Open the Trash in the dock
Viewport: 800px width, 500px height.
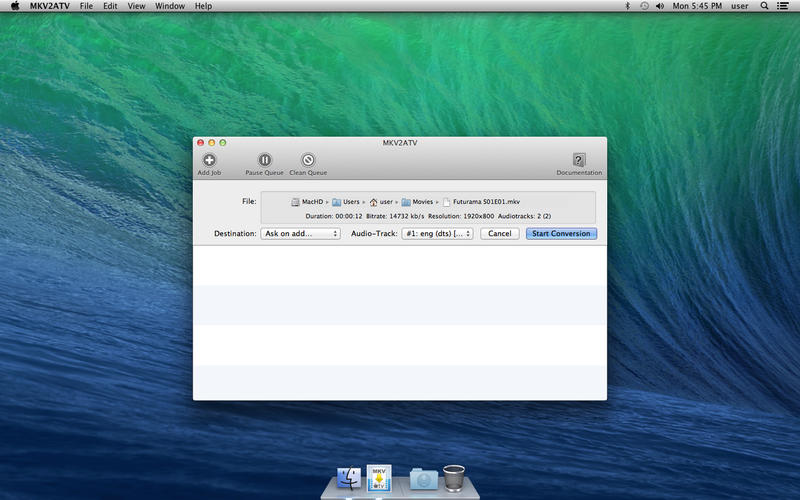point(453,479)
